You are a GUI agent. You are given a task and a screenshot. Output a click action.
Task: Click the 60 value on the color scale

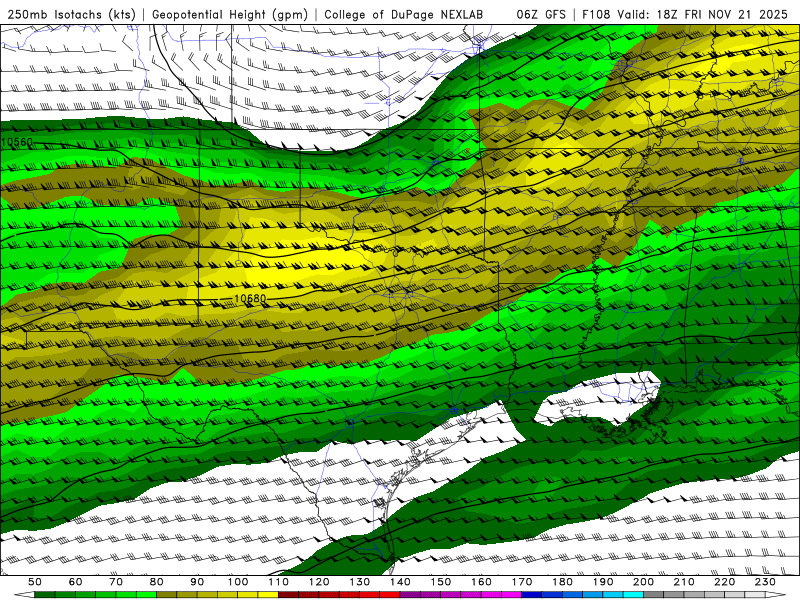tap(76, 582)
